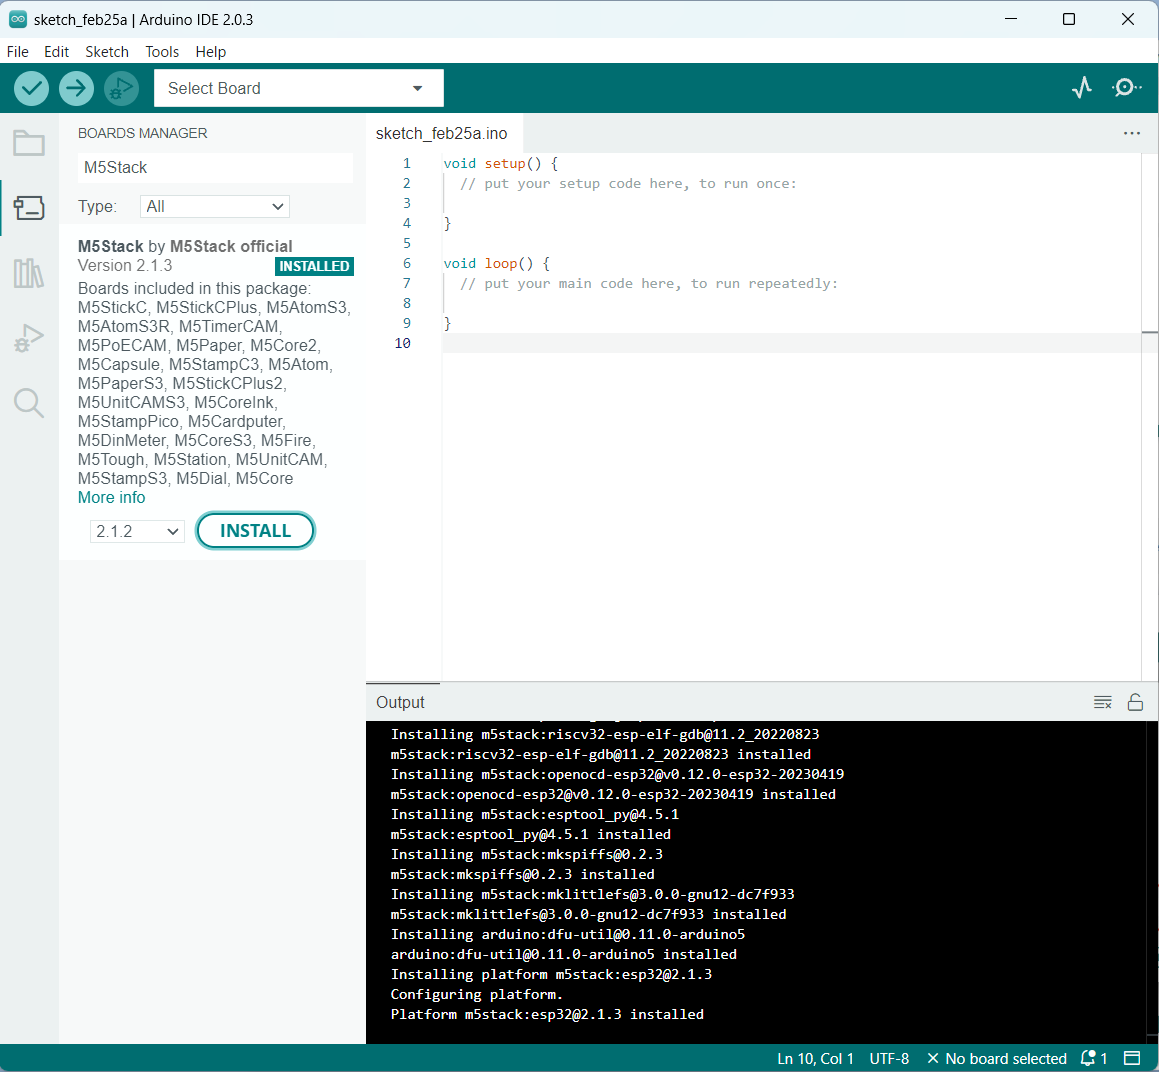Screen dimensions: 1159x1072
Task: Select the sketch_feb25a.ino tab
Action: click(x=443, y=132)
